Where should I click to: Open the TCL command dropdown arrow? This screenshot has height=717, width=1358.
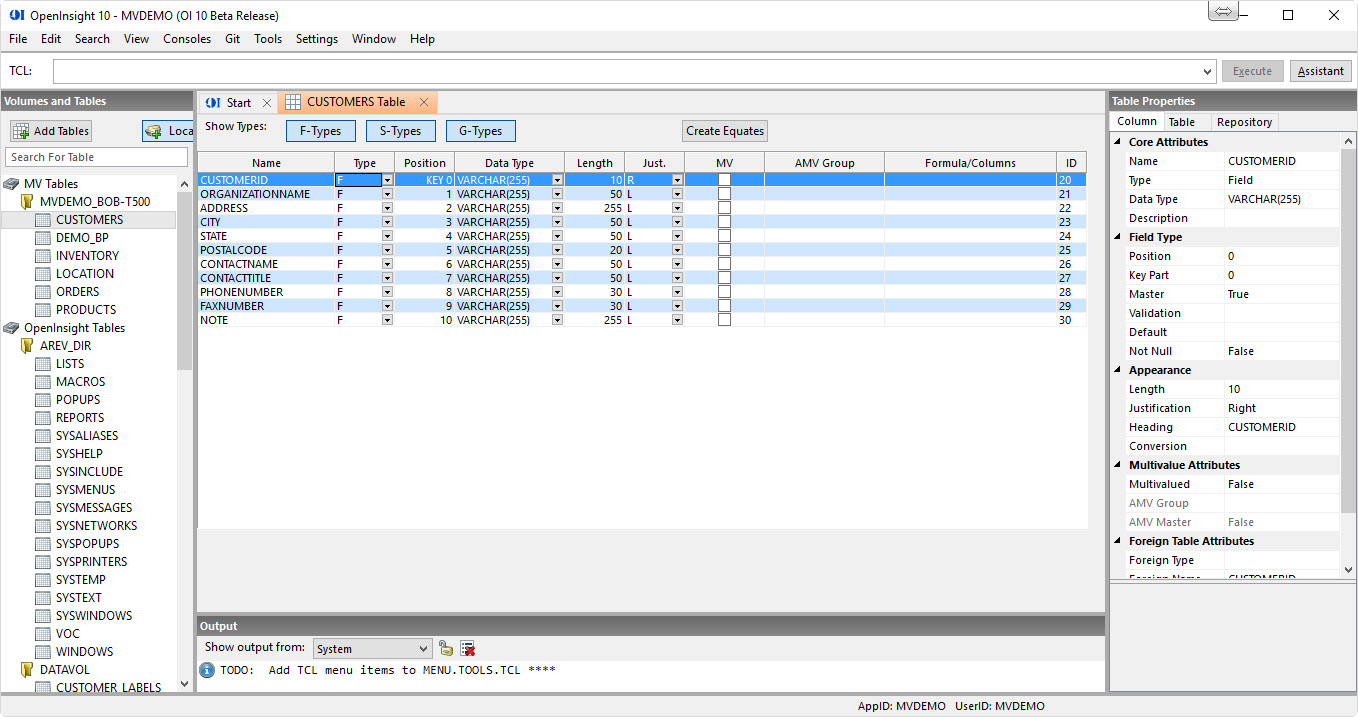tap(1209, 71)
